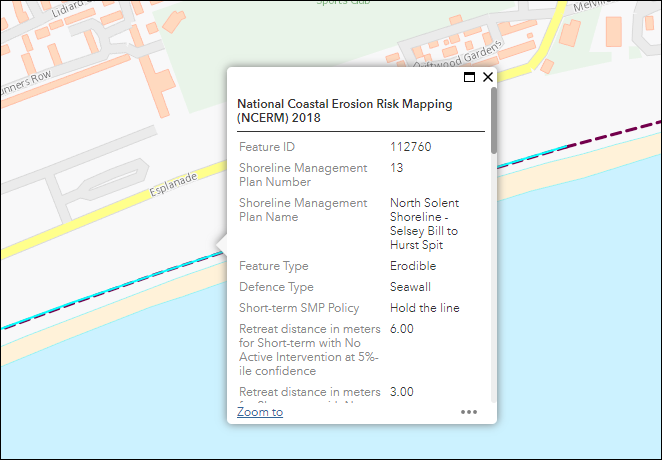This screenshot has width=662, height=460.
Task: Close the NCERM feature popup
Action: point(488,77)
